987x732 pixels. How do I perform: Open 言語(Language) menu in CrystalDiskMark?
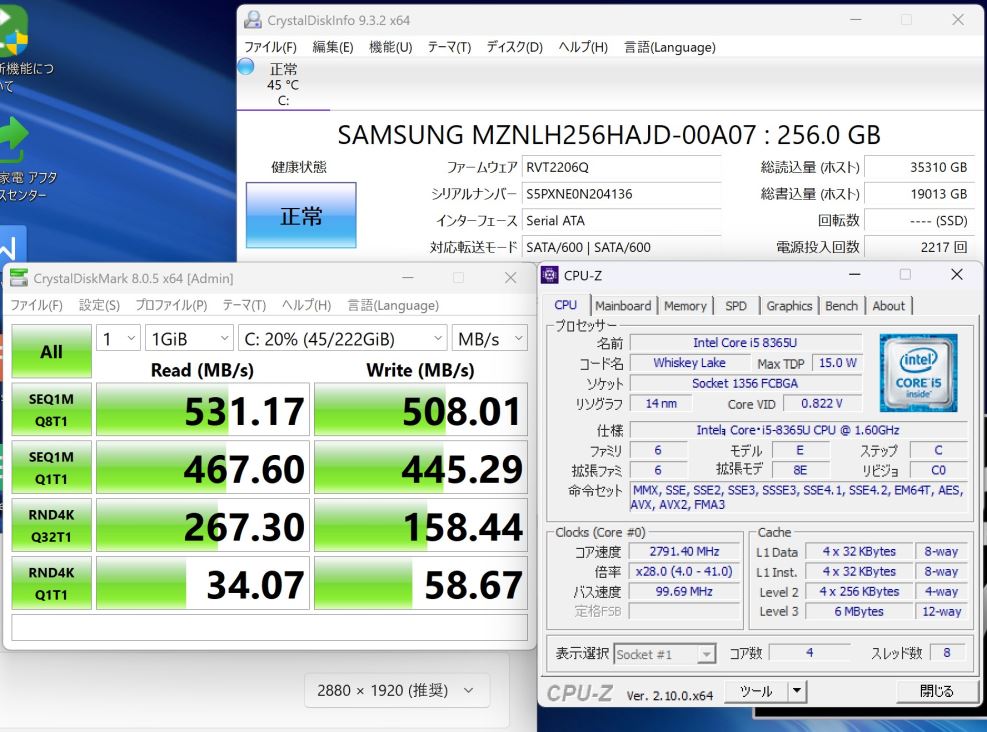click(393, 305)
